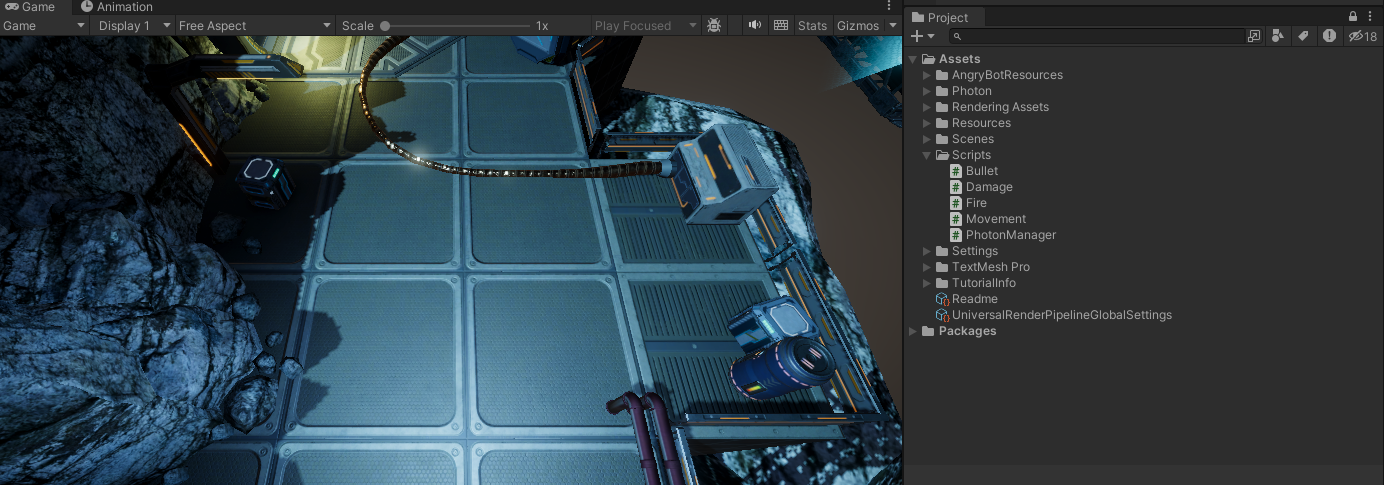Toggle keyboard shortcuts icon in Game toolbar
The width and height of the screenshot is (1384, 485).
[x=782, y=25]
